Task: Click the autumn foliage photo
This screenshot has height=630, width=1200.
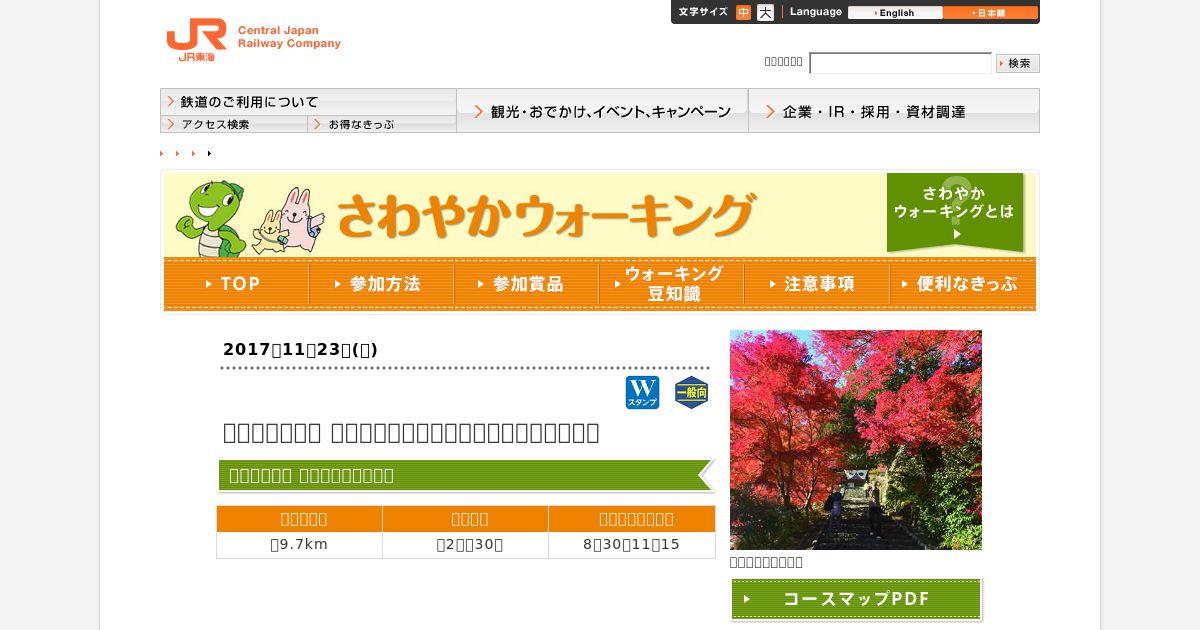Action: point(856,440)
